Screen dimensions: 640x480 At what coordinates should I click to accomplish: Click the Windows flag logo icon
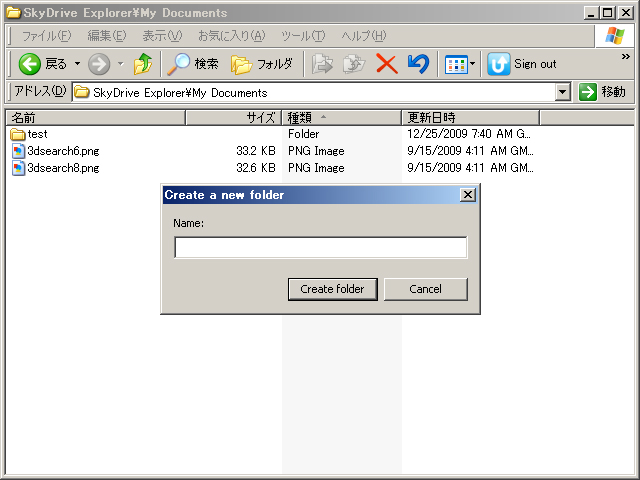pyautogui.click(x=615, y=36)
